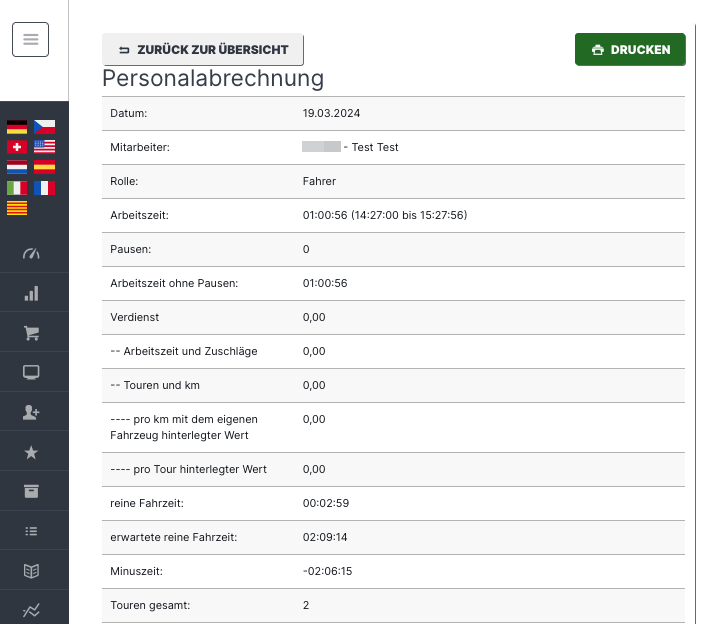Choose the Swiss flag language
Viewport: 706px width, 624px height.
(x=17, y=147)
